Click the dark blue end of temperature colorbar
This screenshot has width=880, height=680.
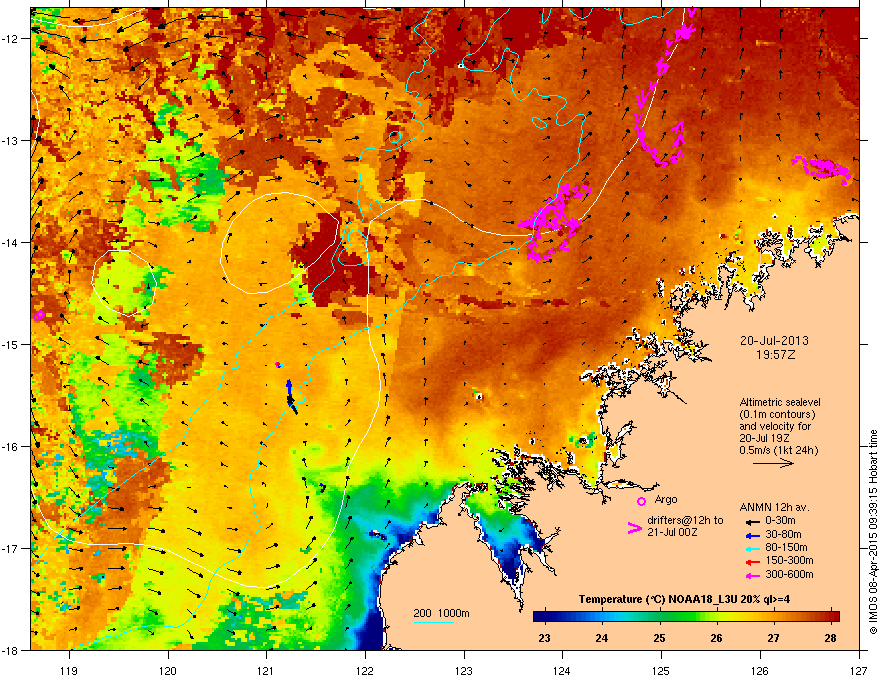[540, 616]
